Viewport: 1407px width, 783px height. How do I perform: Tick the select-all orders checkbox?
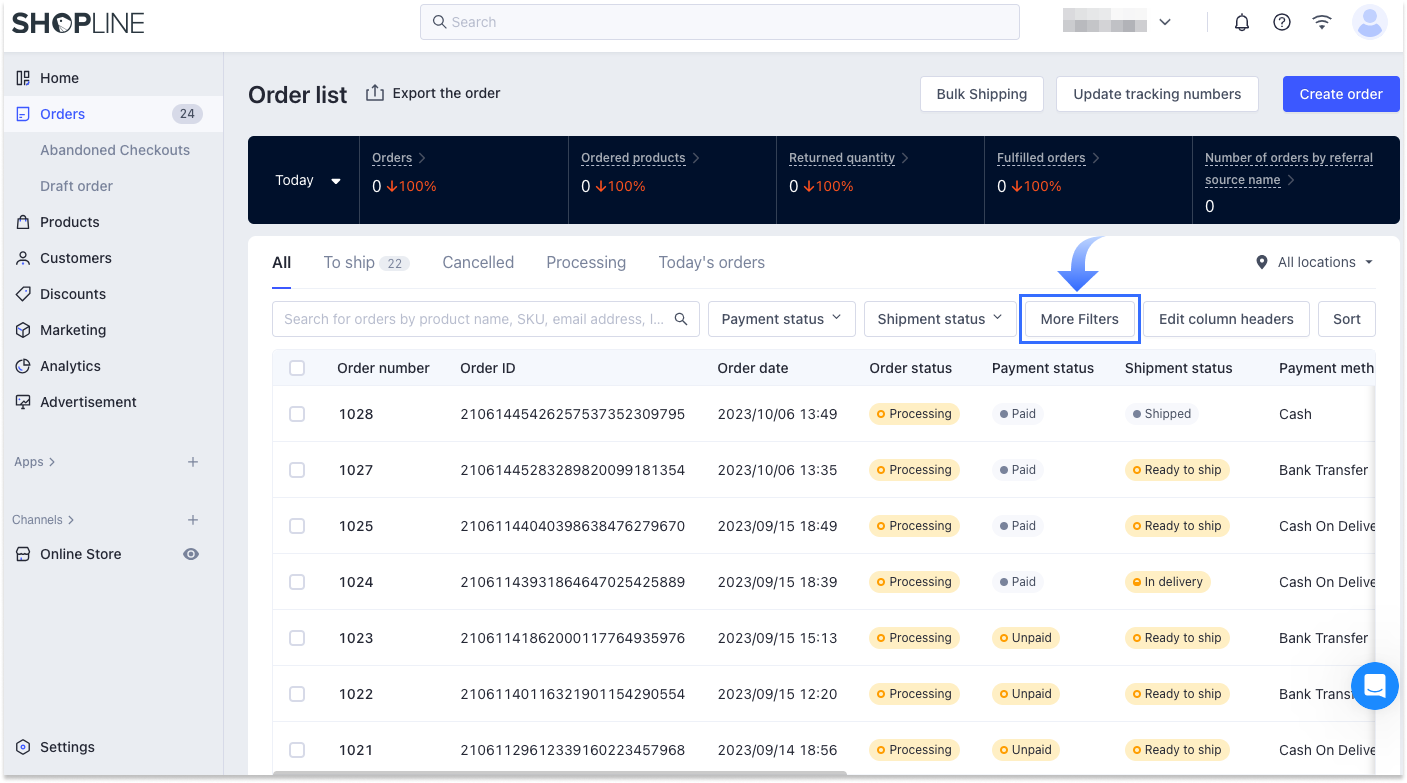click(x=297, y=368)
